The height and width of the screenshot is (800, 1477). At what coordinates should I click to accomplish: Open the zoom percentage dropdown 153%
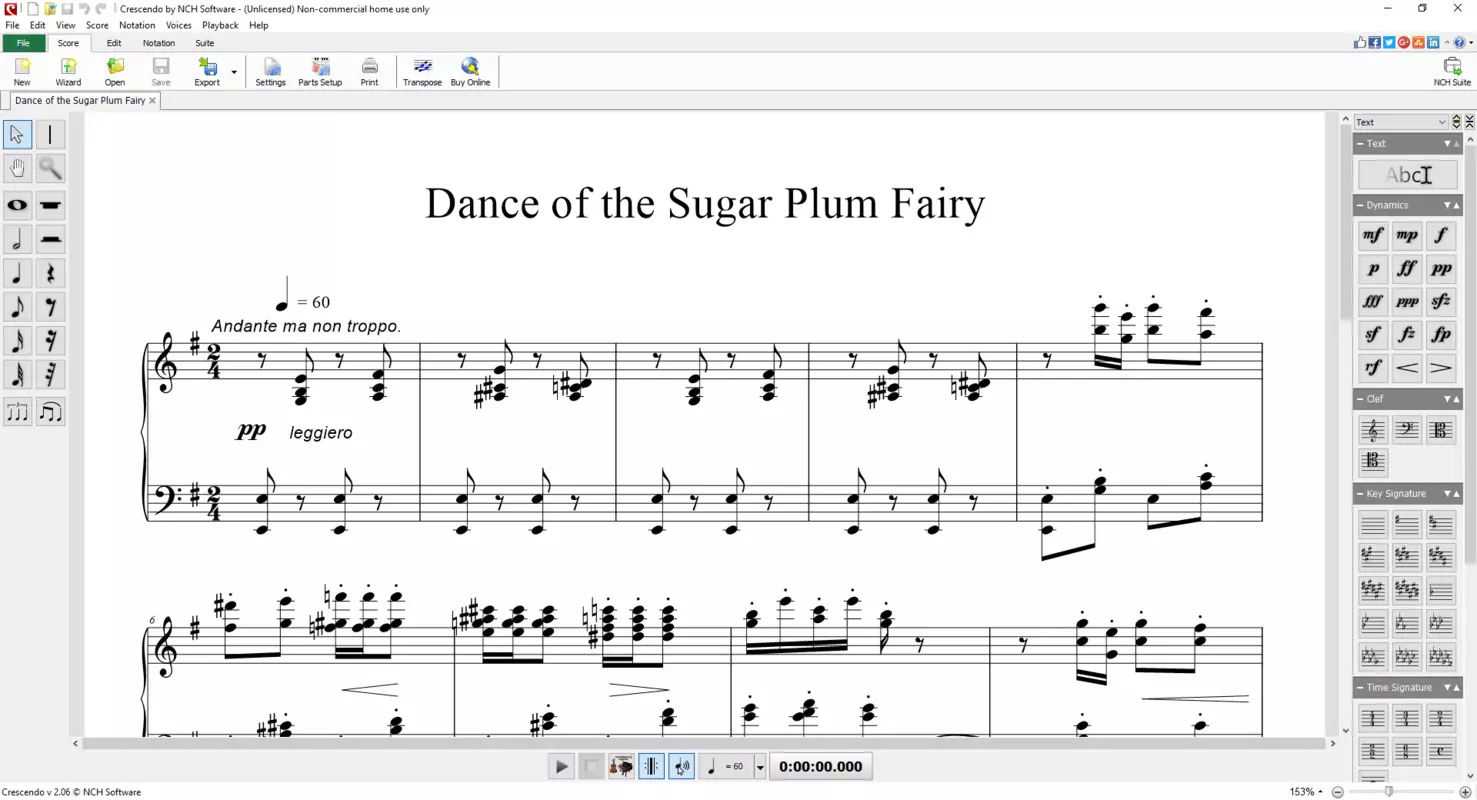click(x=1306, y=792)
